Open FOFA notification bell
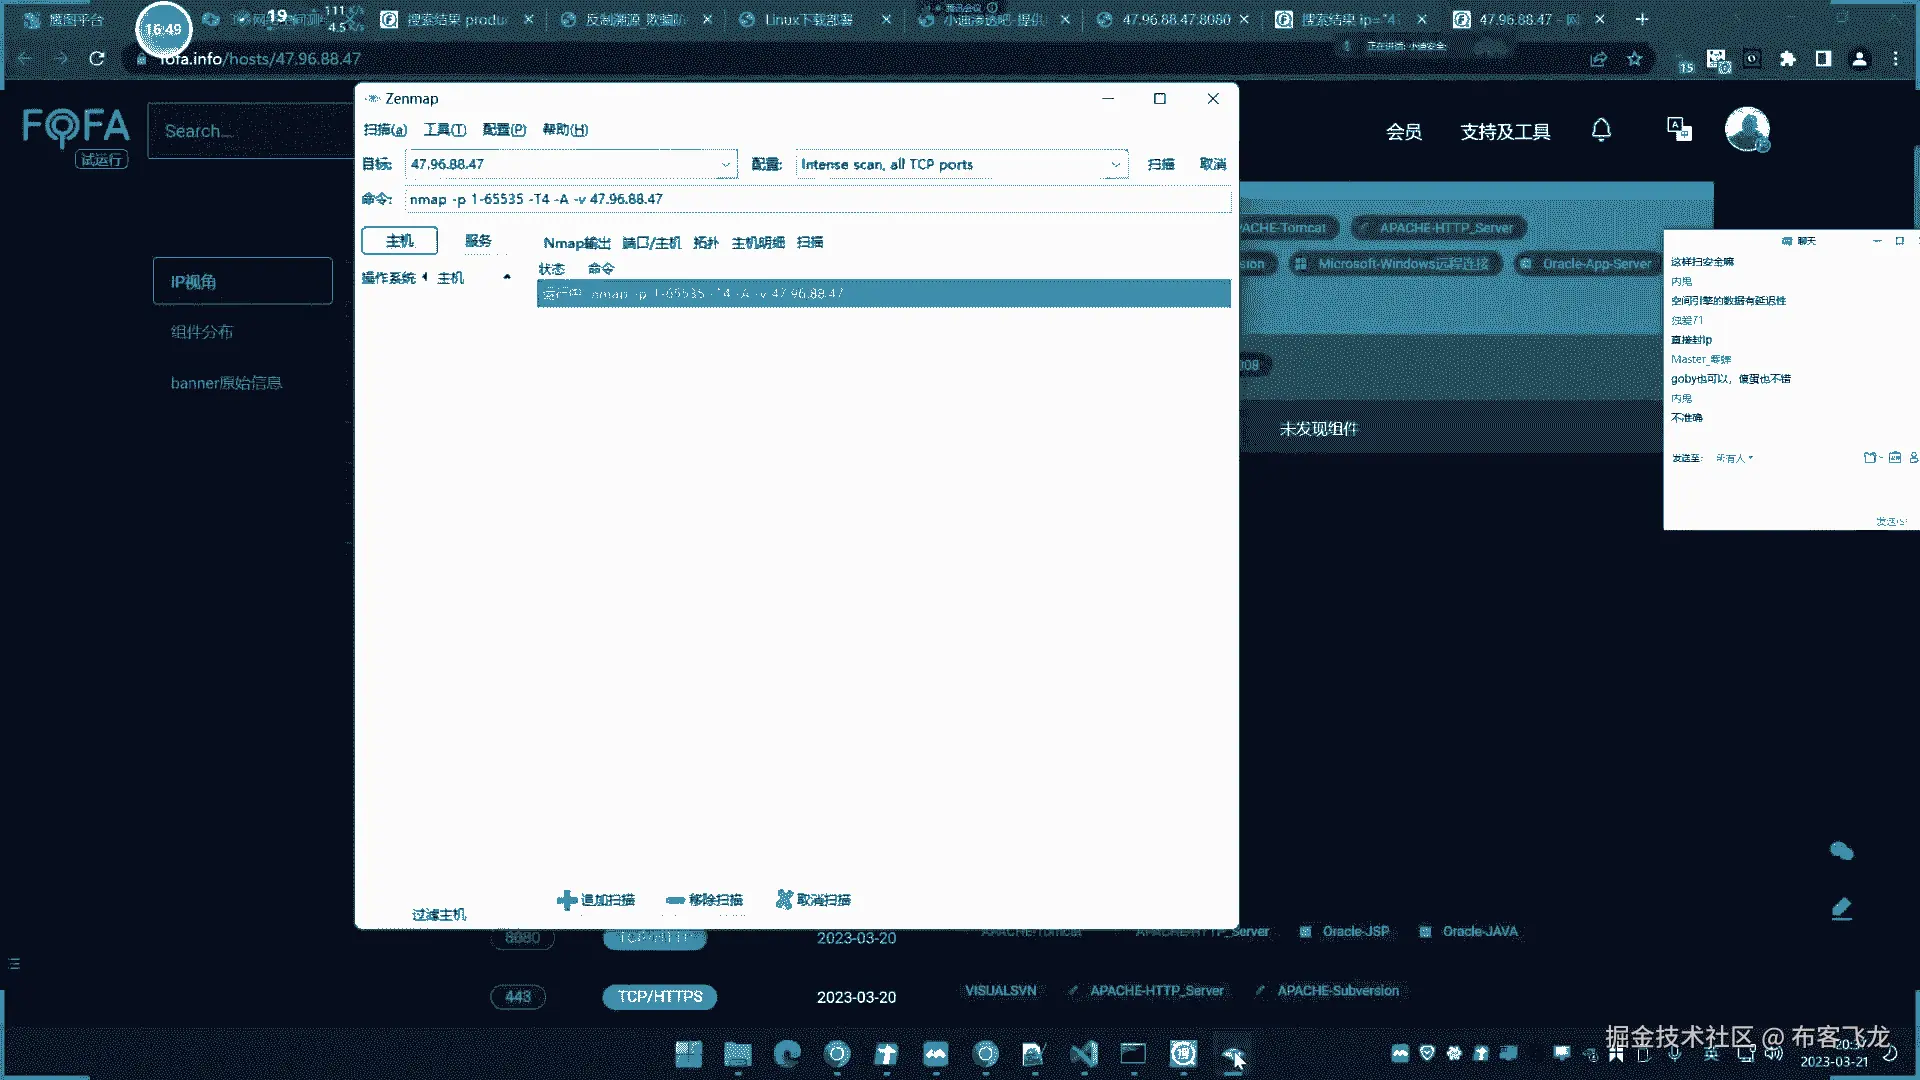 click(1601, 130)
